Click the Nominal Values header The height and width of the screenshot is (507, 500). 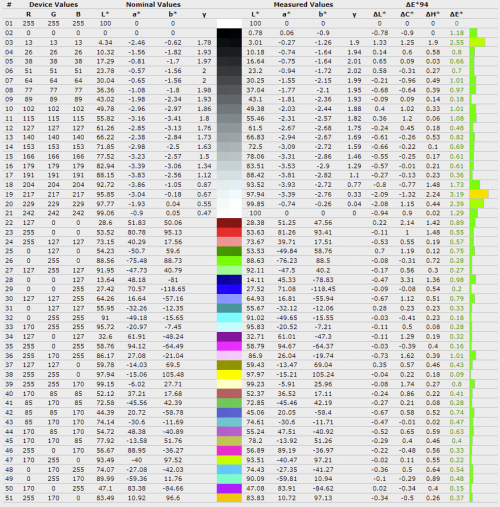pos(153,5)
